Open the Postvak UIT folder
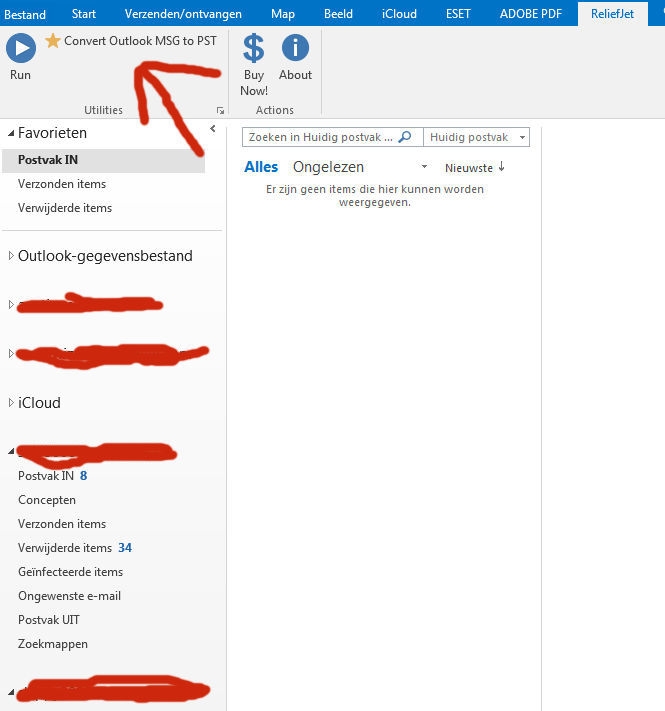665x711 pixels. pos(49,620)
